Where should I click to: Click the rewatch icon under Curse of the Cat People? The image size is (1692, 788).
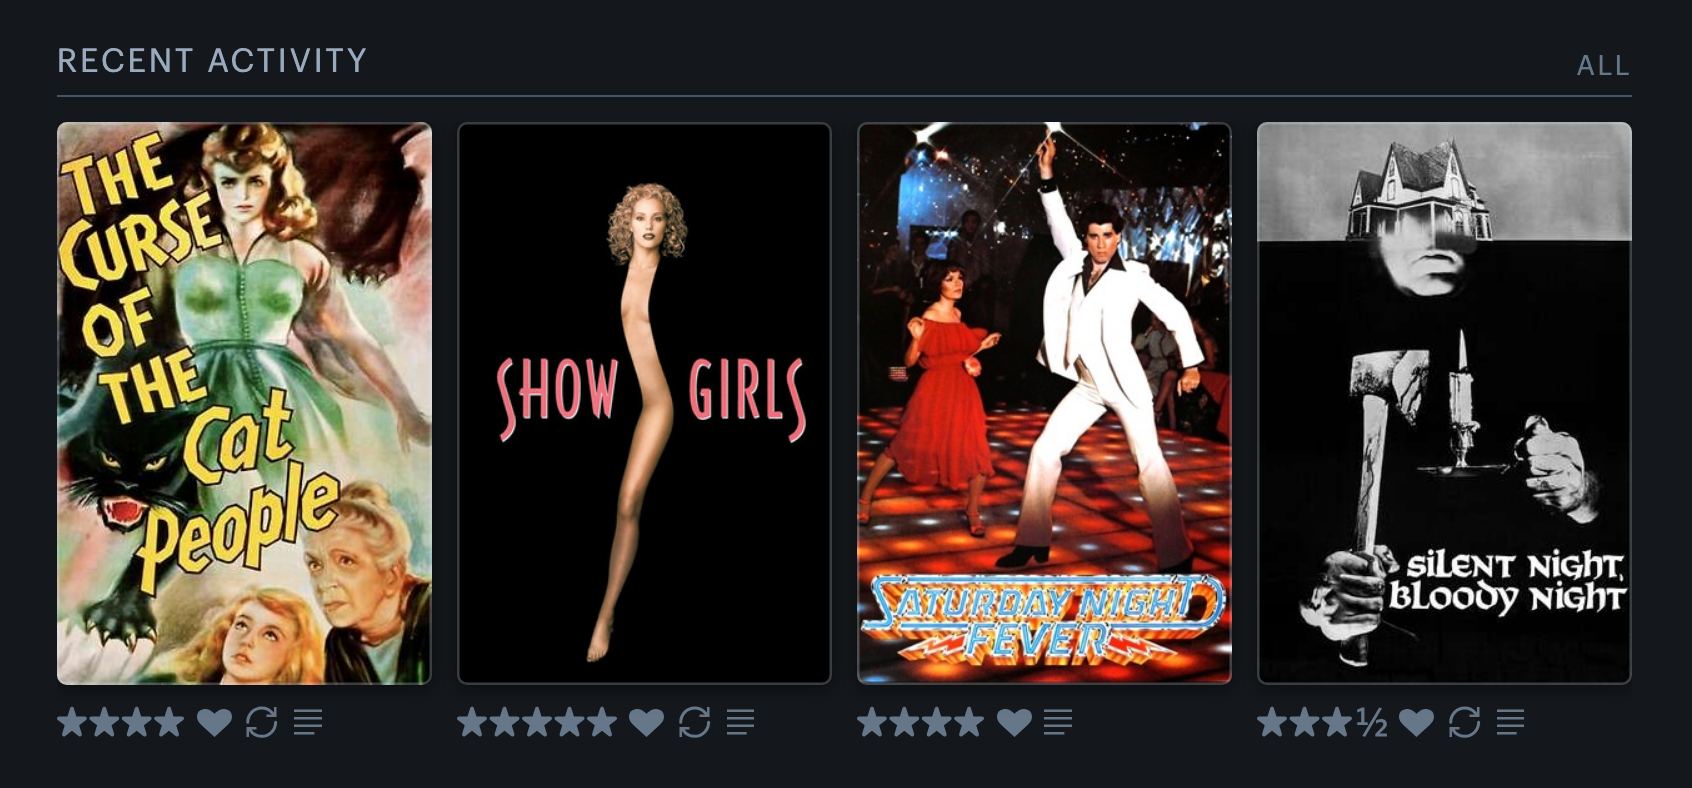click(262, 722)
